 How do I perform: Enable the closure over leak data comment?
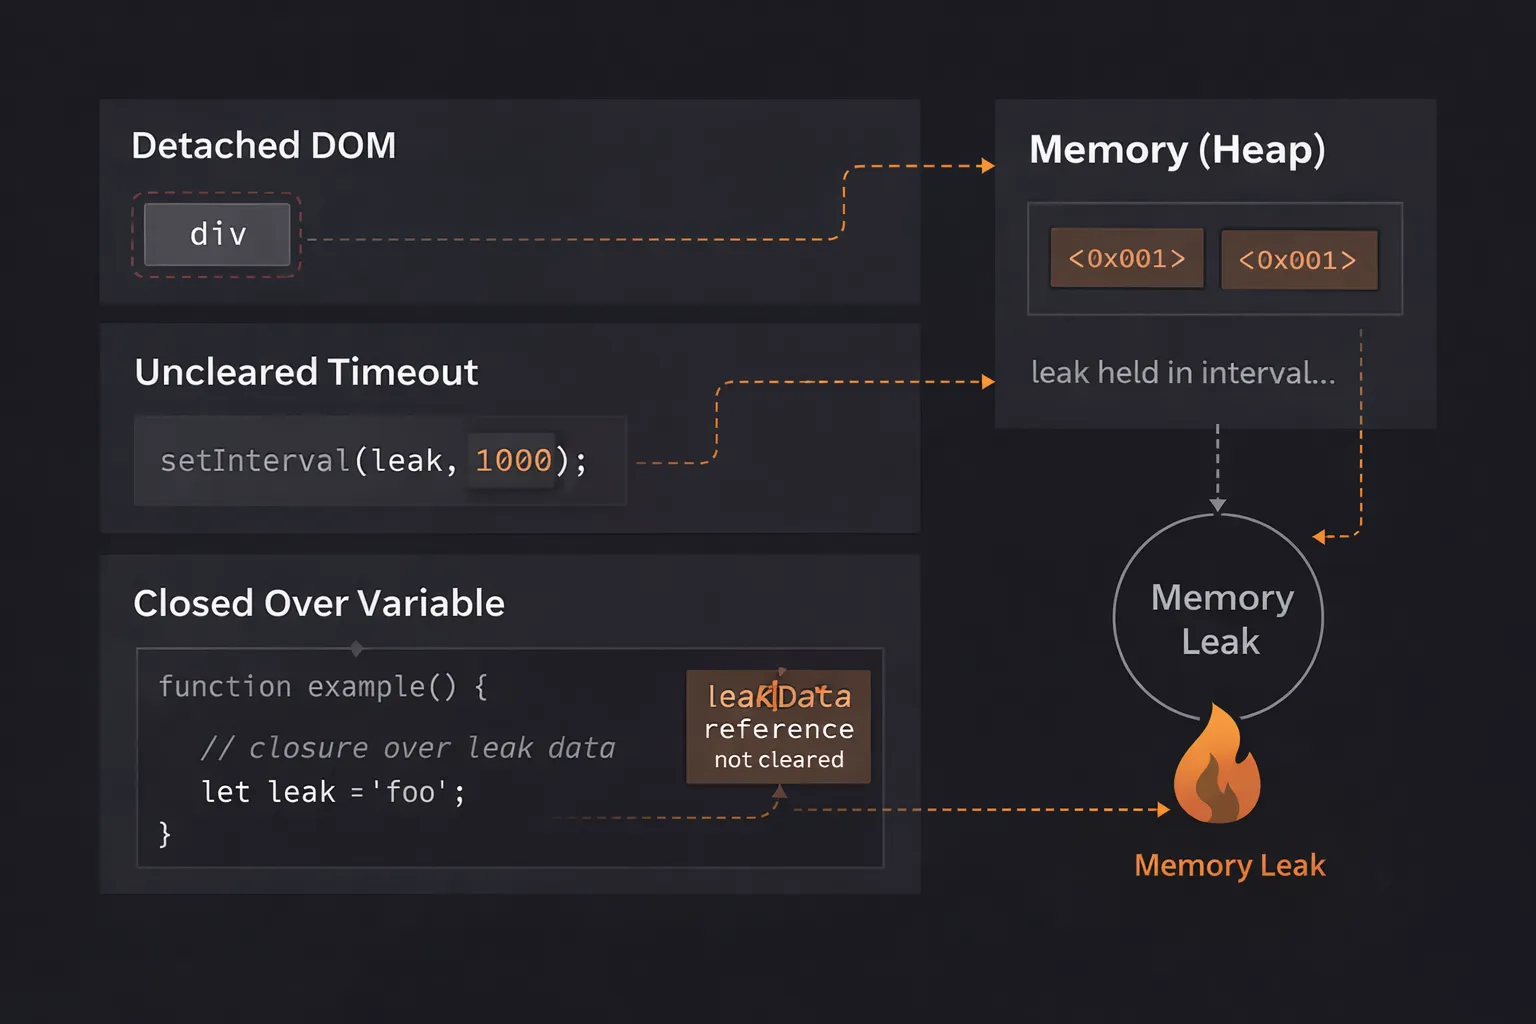[x=408, y=746]
